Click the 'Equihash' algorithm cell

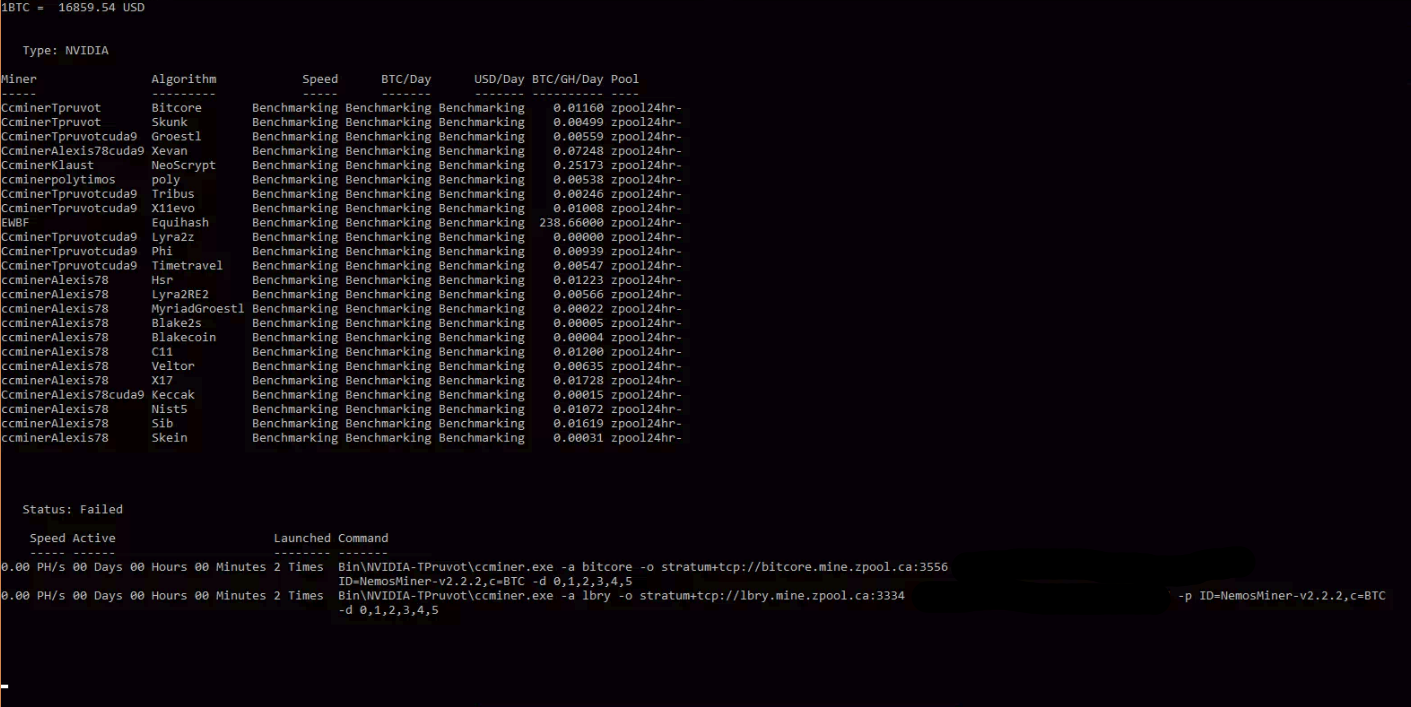[x=180, y=223]
